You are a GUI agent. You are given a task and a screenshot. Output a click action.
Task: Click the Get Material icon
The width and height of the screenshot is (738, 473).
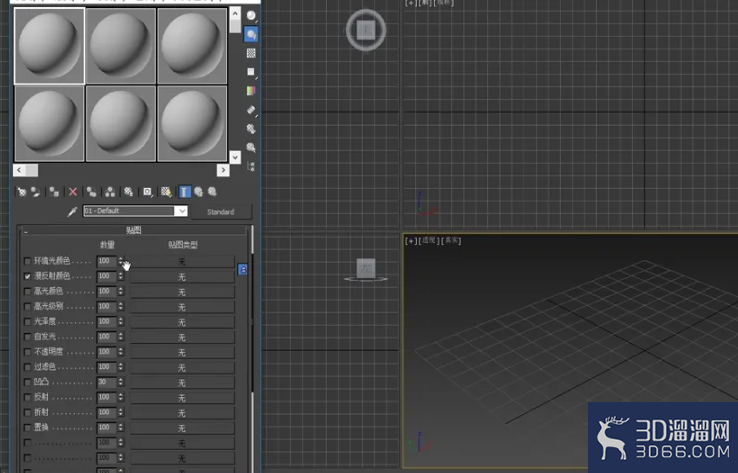pos(22,192)
